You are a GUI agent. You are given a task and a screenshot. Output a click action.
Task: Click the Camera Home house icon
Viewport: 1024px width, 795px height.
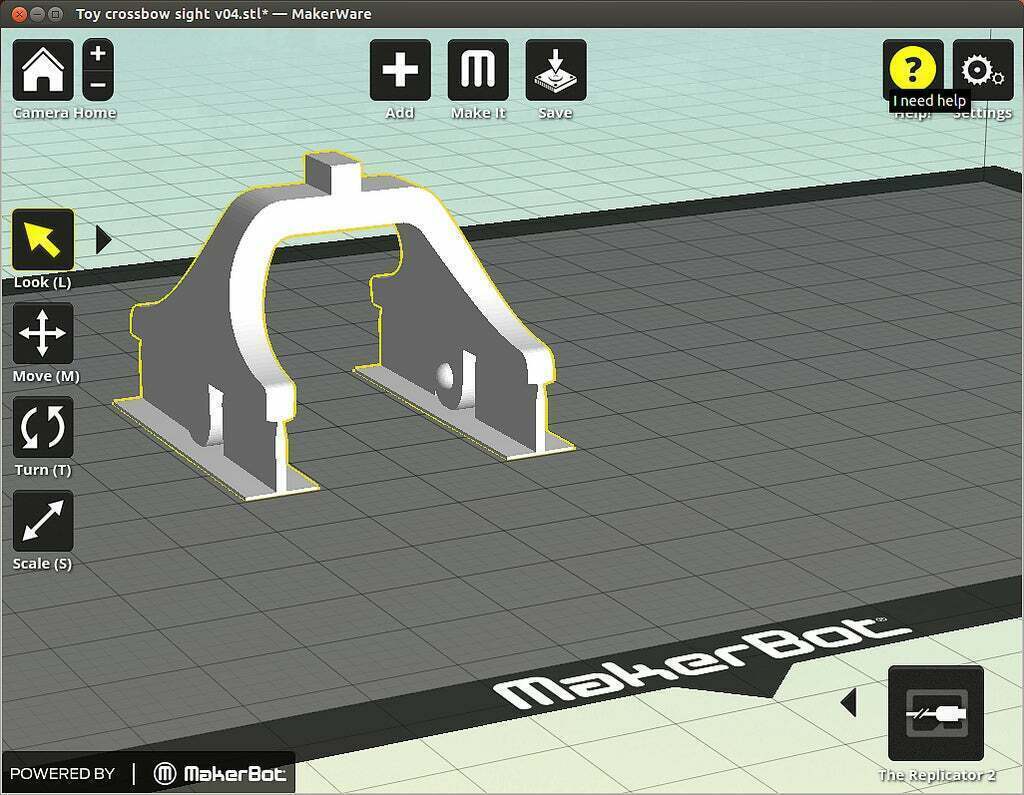point(43,70)
